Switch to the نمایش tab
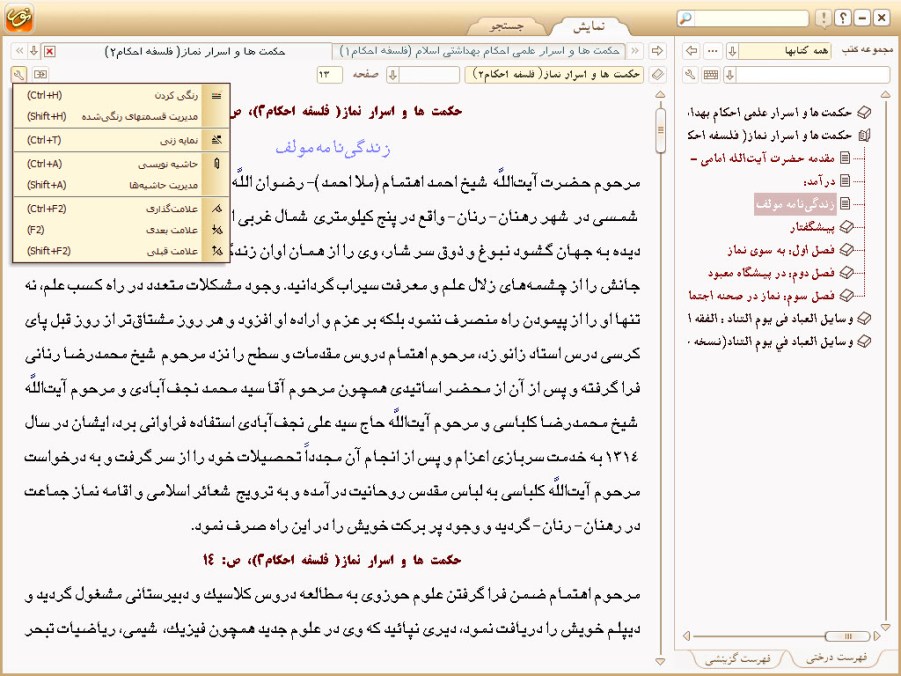 pyautogui.click(x=589, y=26)
